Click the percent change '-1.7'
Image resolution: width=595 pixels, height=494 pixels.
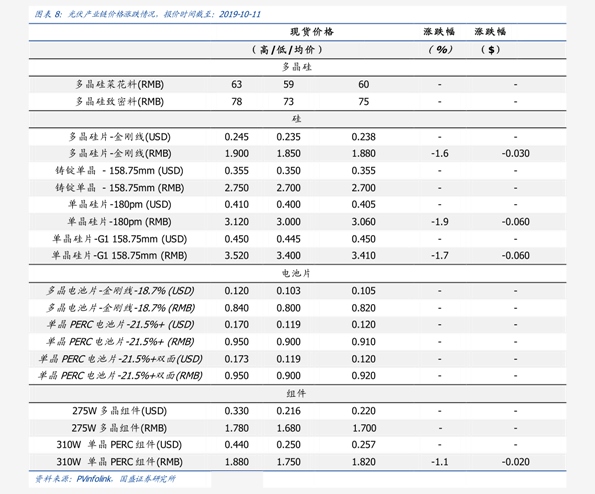[440, 255]
